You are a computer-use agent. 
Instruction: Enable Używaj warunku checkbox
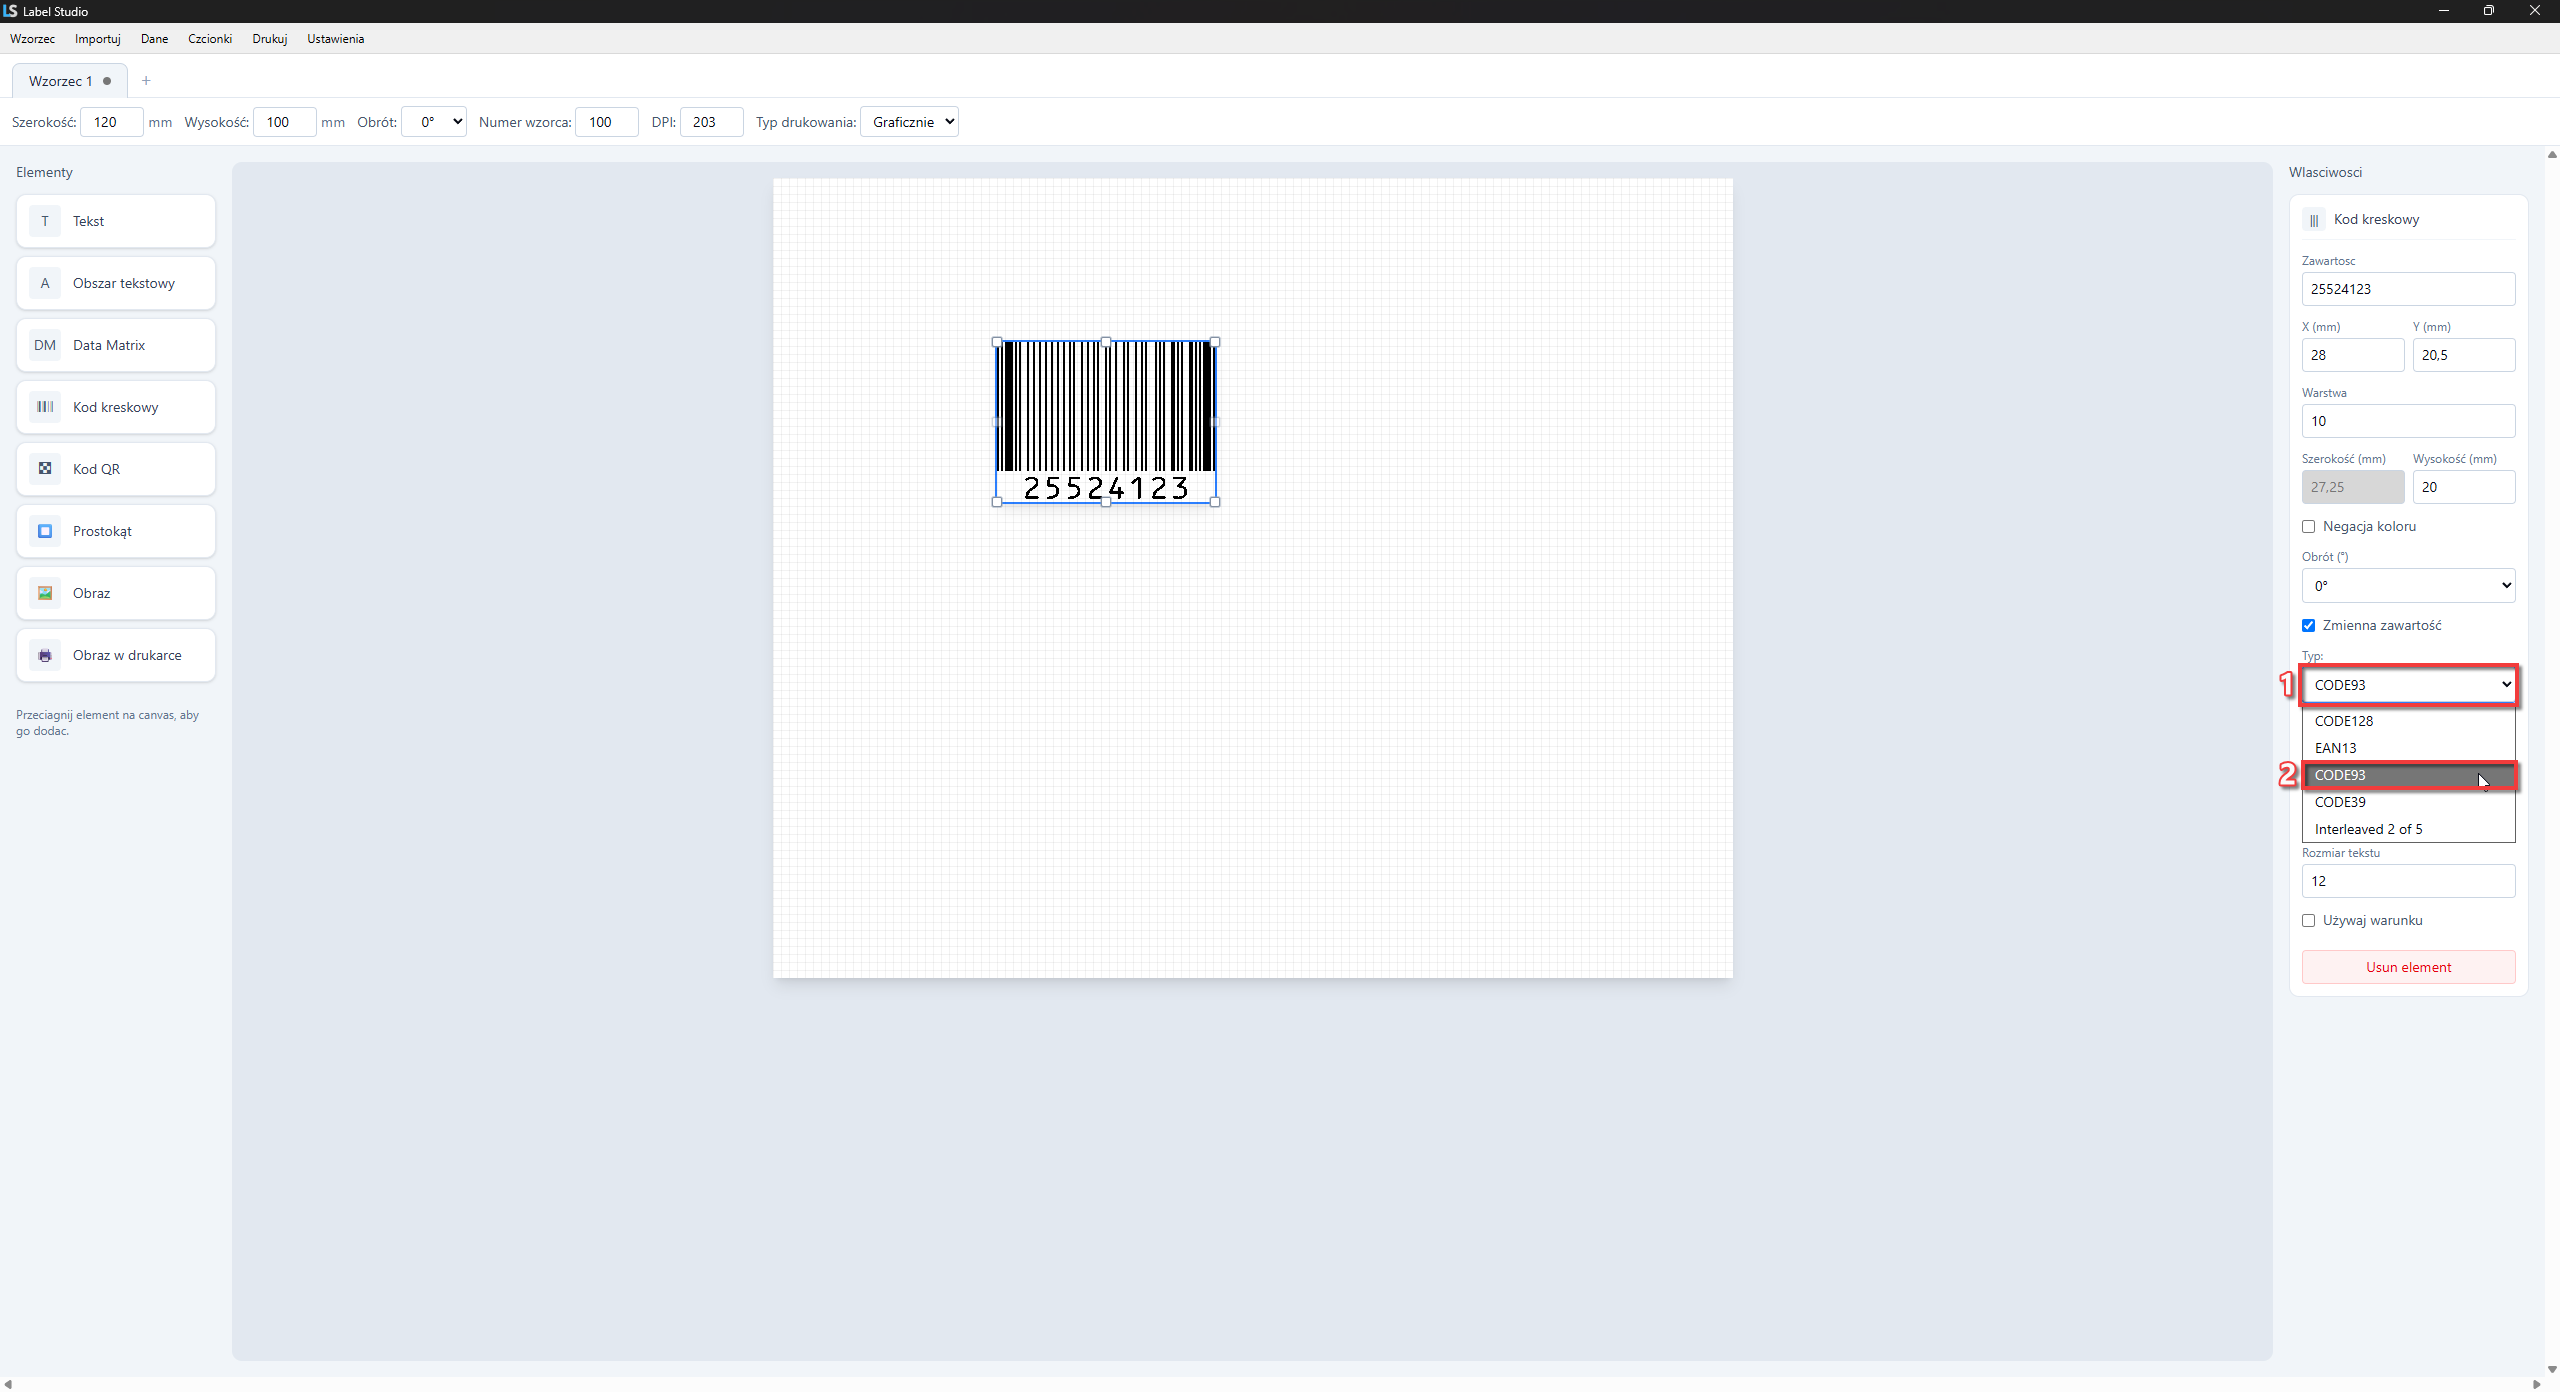tap(2309, 921)
